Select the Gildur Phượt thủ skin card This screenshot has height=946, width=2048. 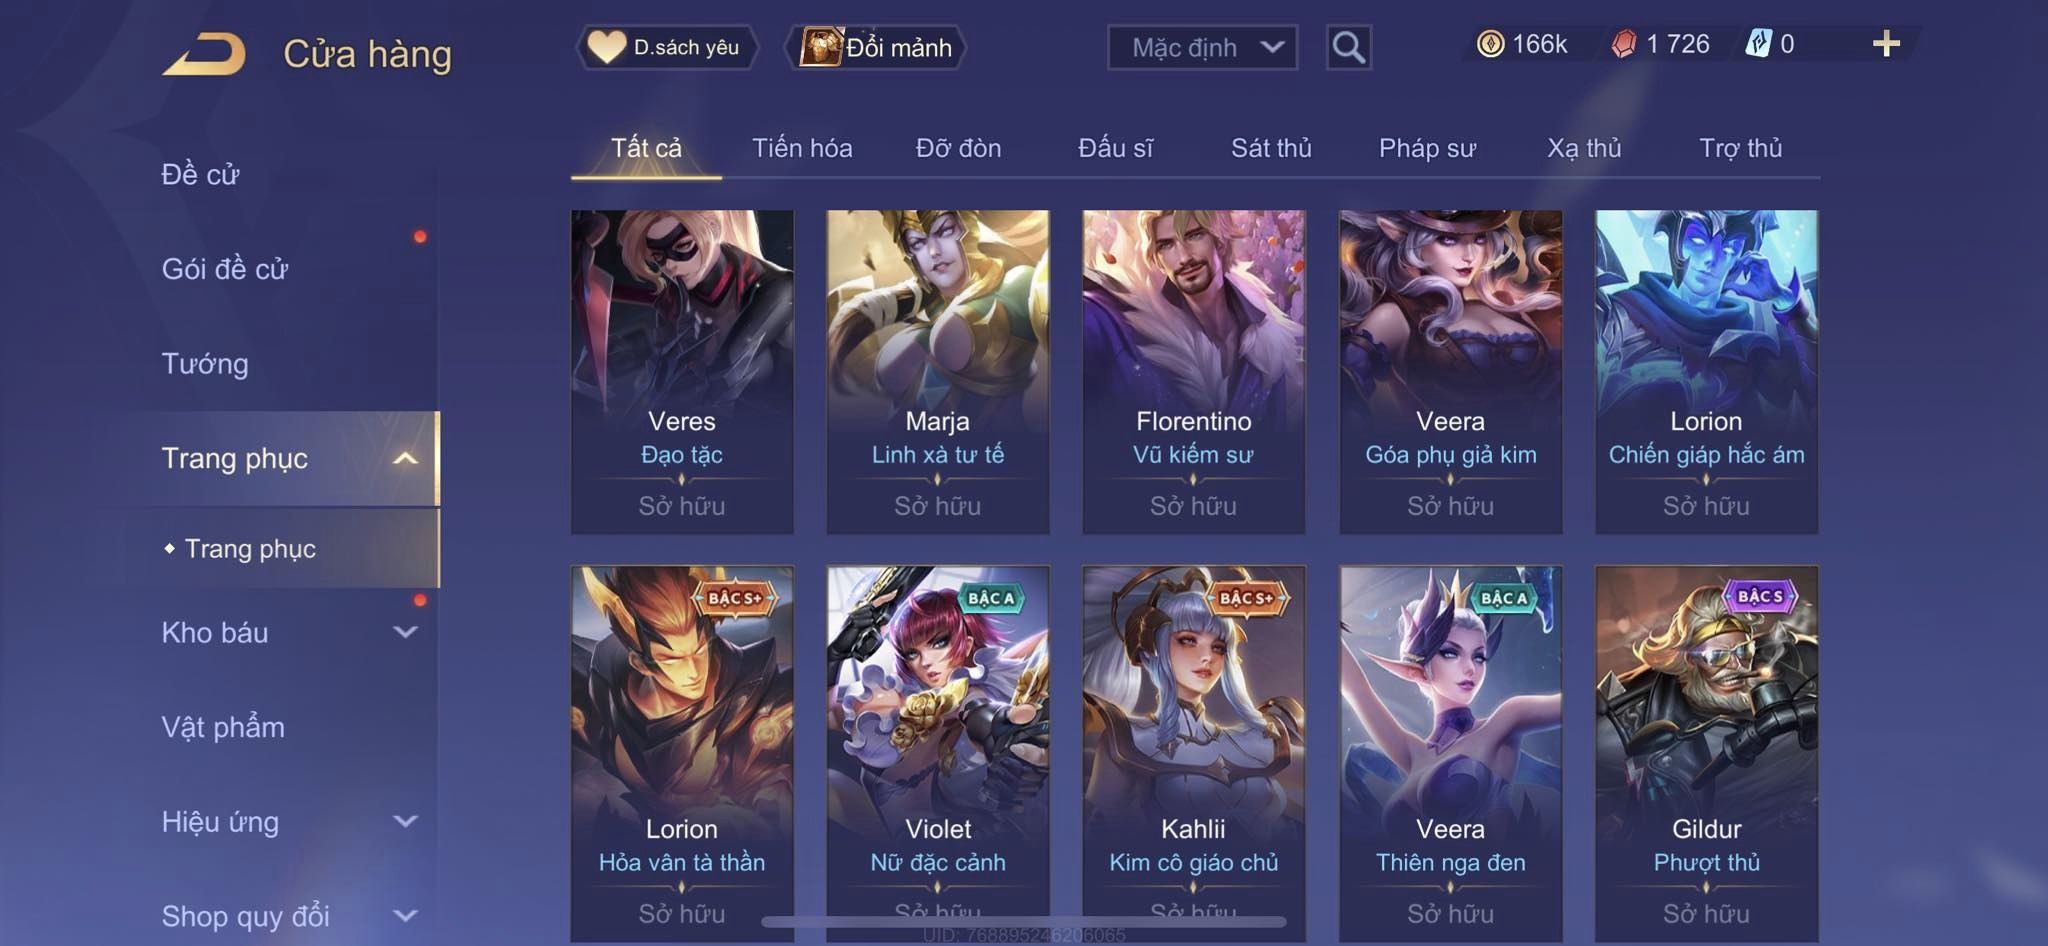pyautogui.click(x=1706, y=753)
